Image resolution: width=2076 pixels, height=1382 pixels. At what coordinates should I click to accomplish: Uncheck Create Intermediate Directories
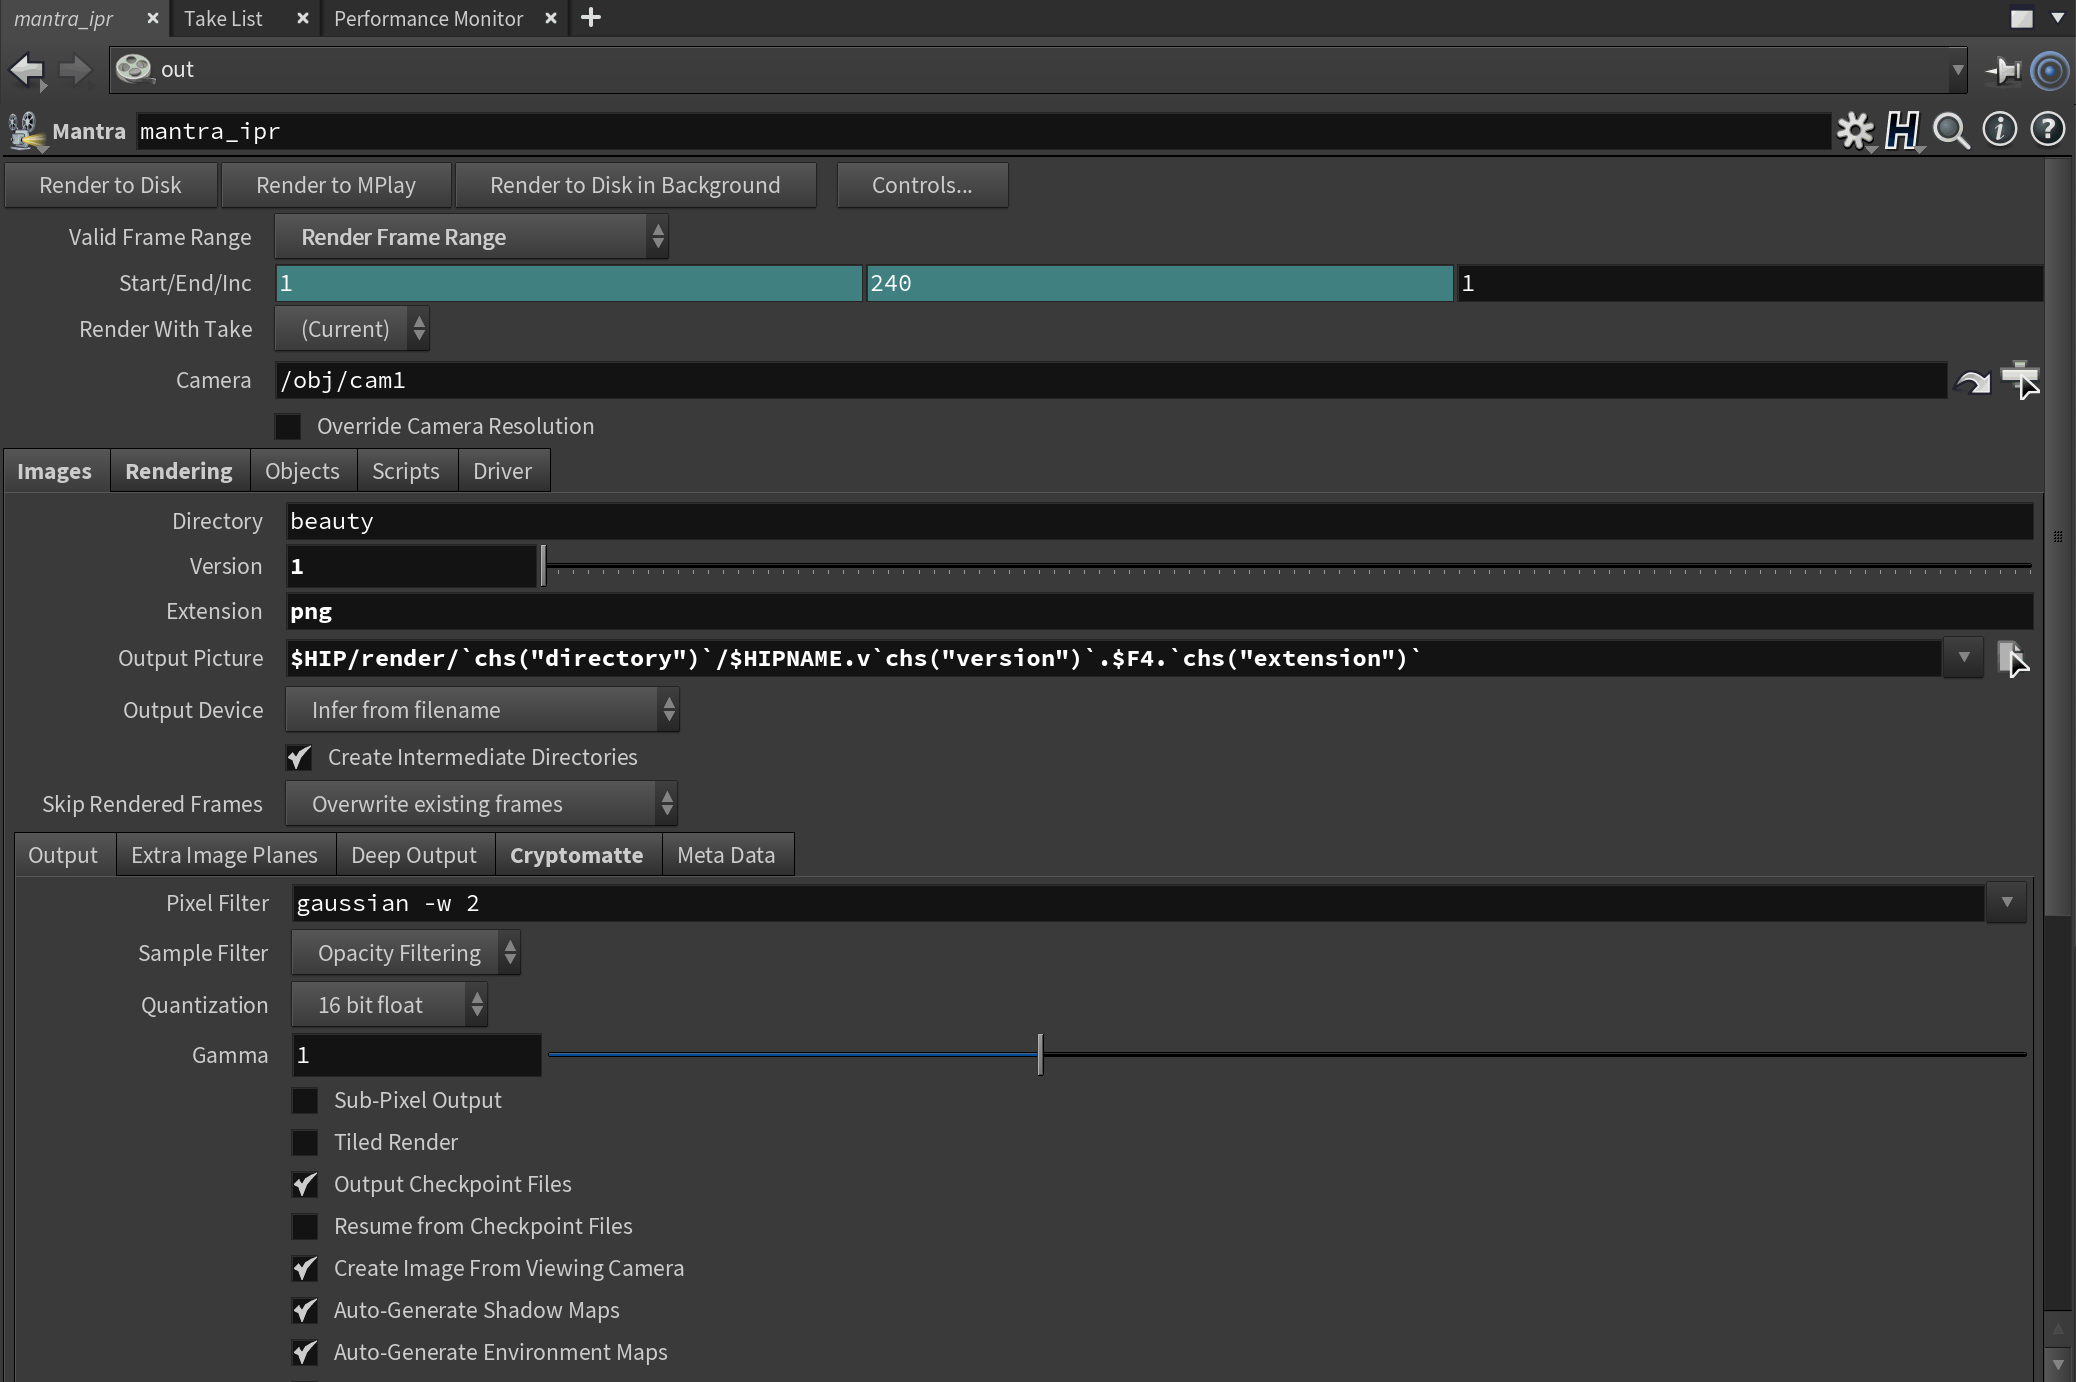point(300,758)
